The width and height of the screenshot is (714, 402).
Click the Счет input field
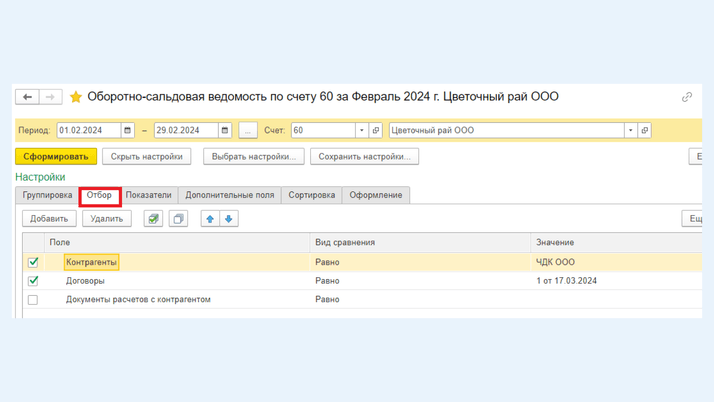click(x=323, y=130)
